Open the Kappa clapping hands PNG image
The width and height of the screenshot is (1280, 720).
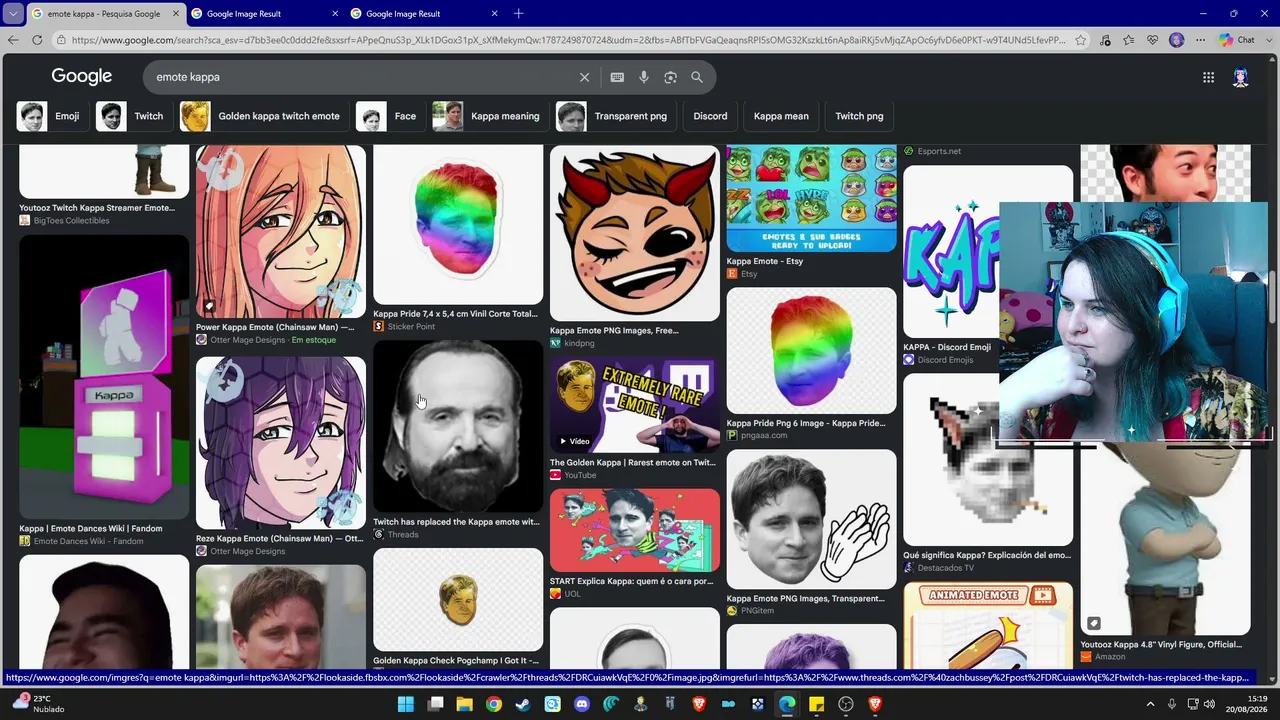tap(812, 519)
